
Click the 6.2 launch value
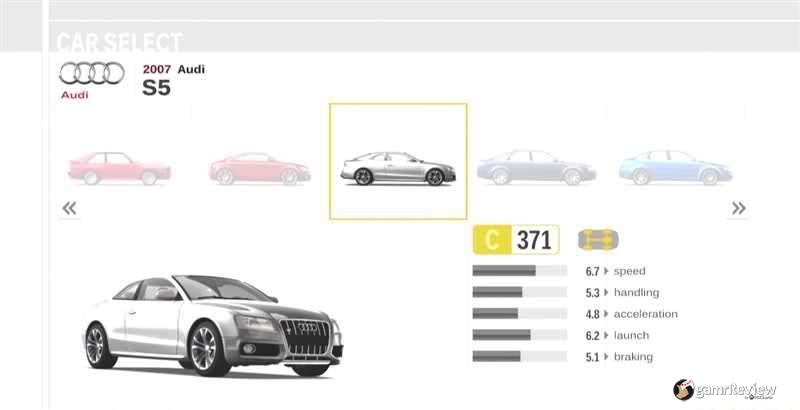tap(592, 336)
